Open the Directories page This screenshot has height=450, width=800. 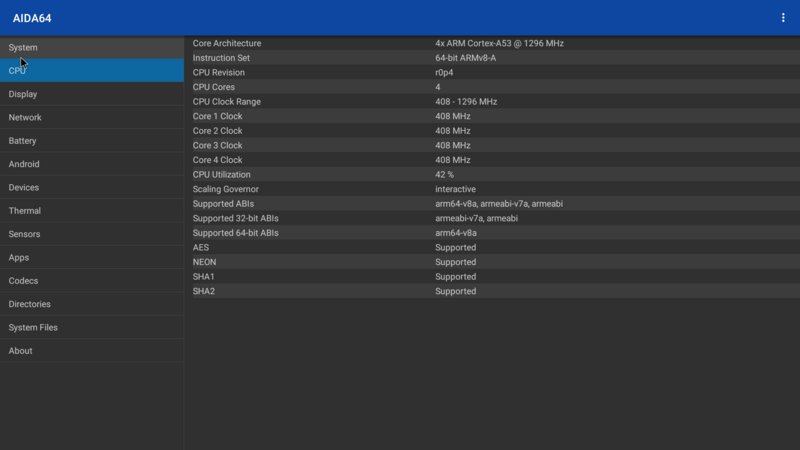pyautogui.click(x=92, y=304)
